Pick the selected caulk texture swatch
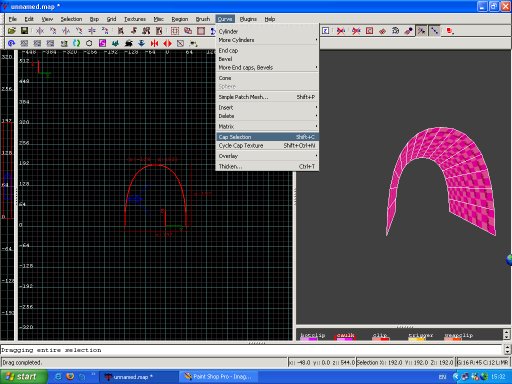This screenshot has height=384, width=512. coord(345,337)
